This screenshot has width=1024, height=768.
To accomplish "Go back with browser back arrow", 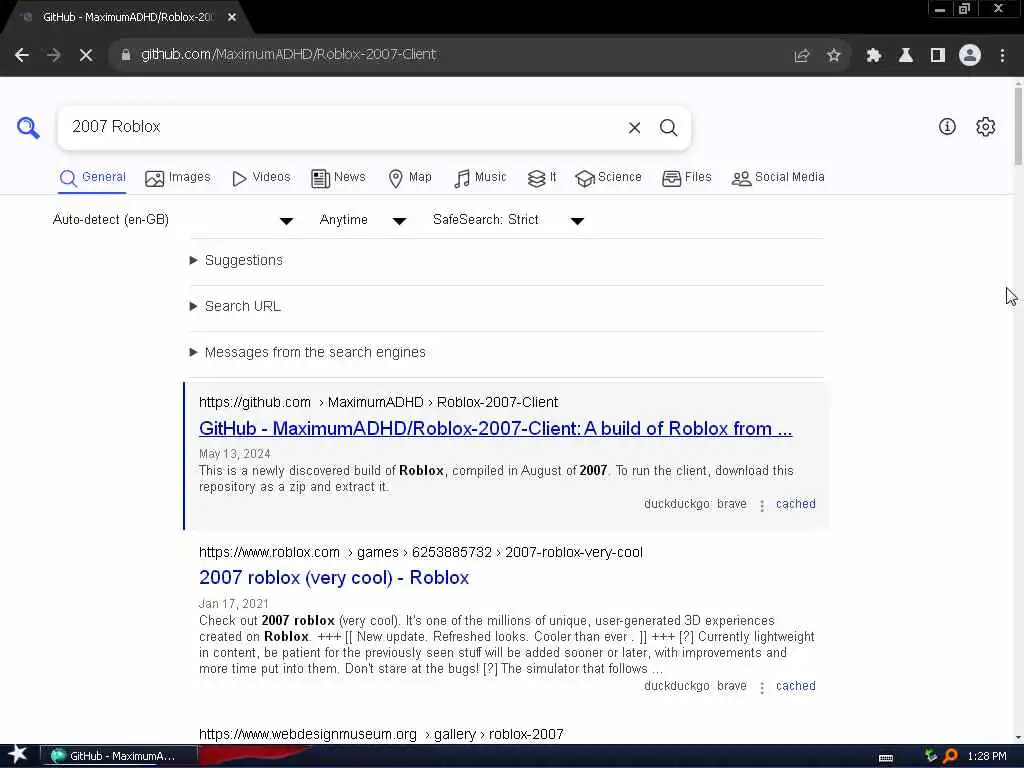I will point(22,55).
